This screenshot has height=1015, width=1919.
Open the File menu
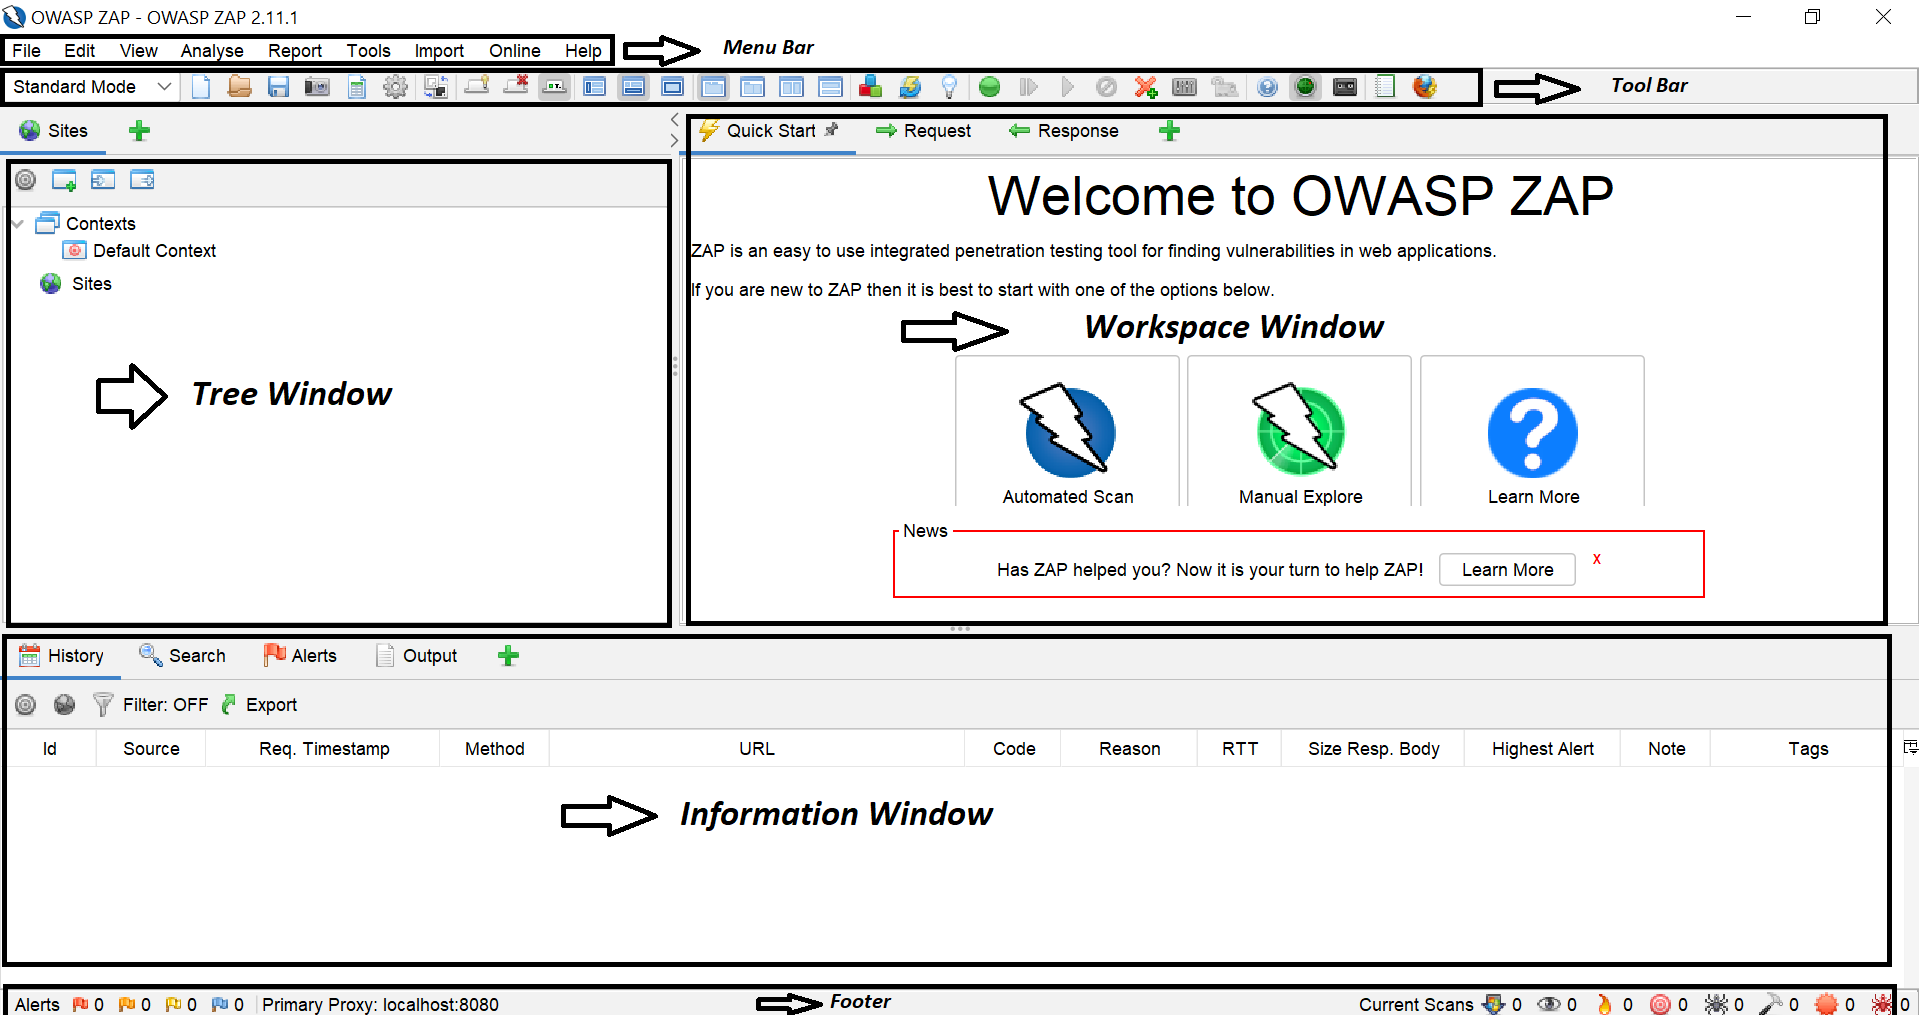pyautogui.click(x=27, y=51)
